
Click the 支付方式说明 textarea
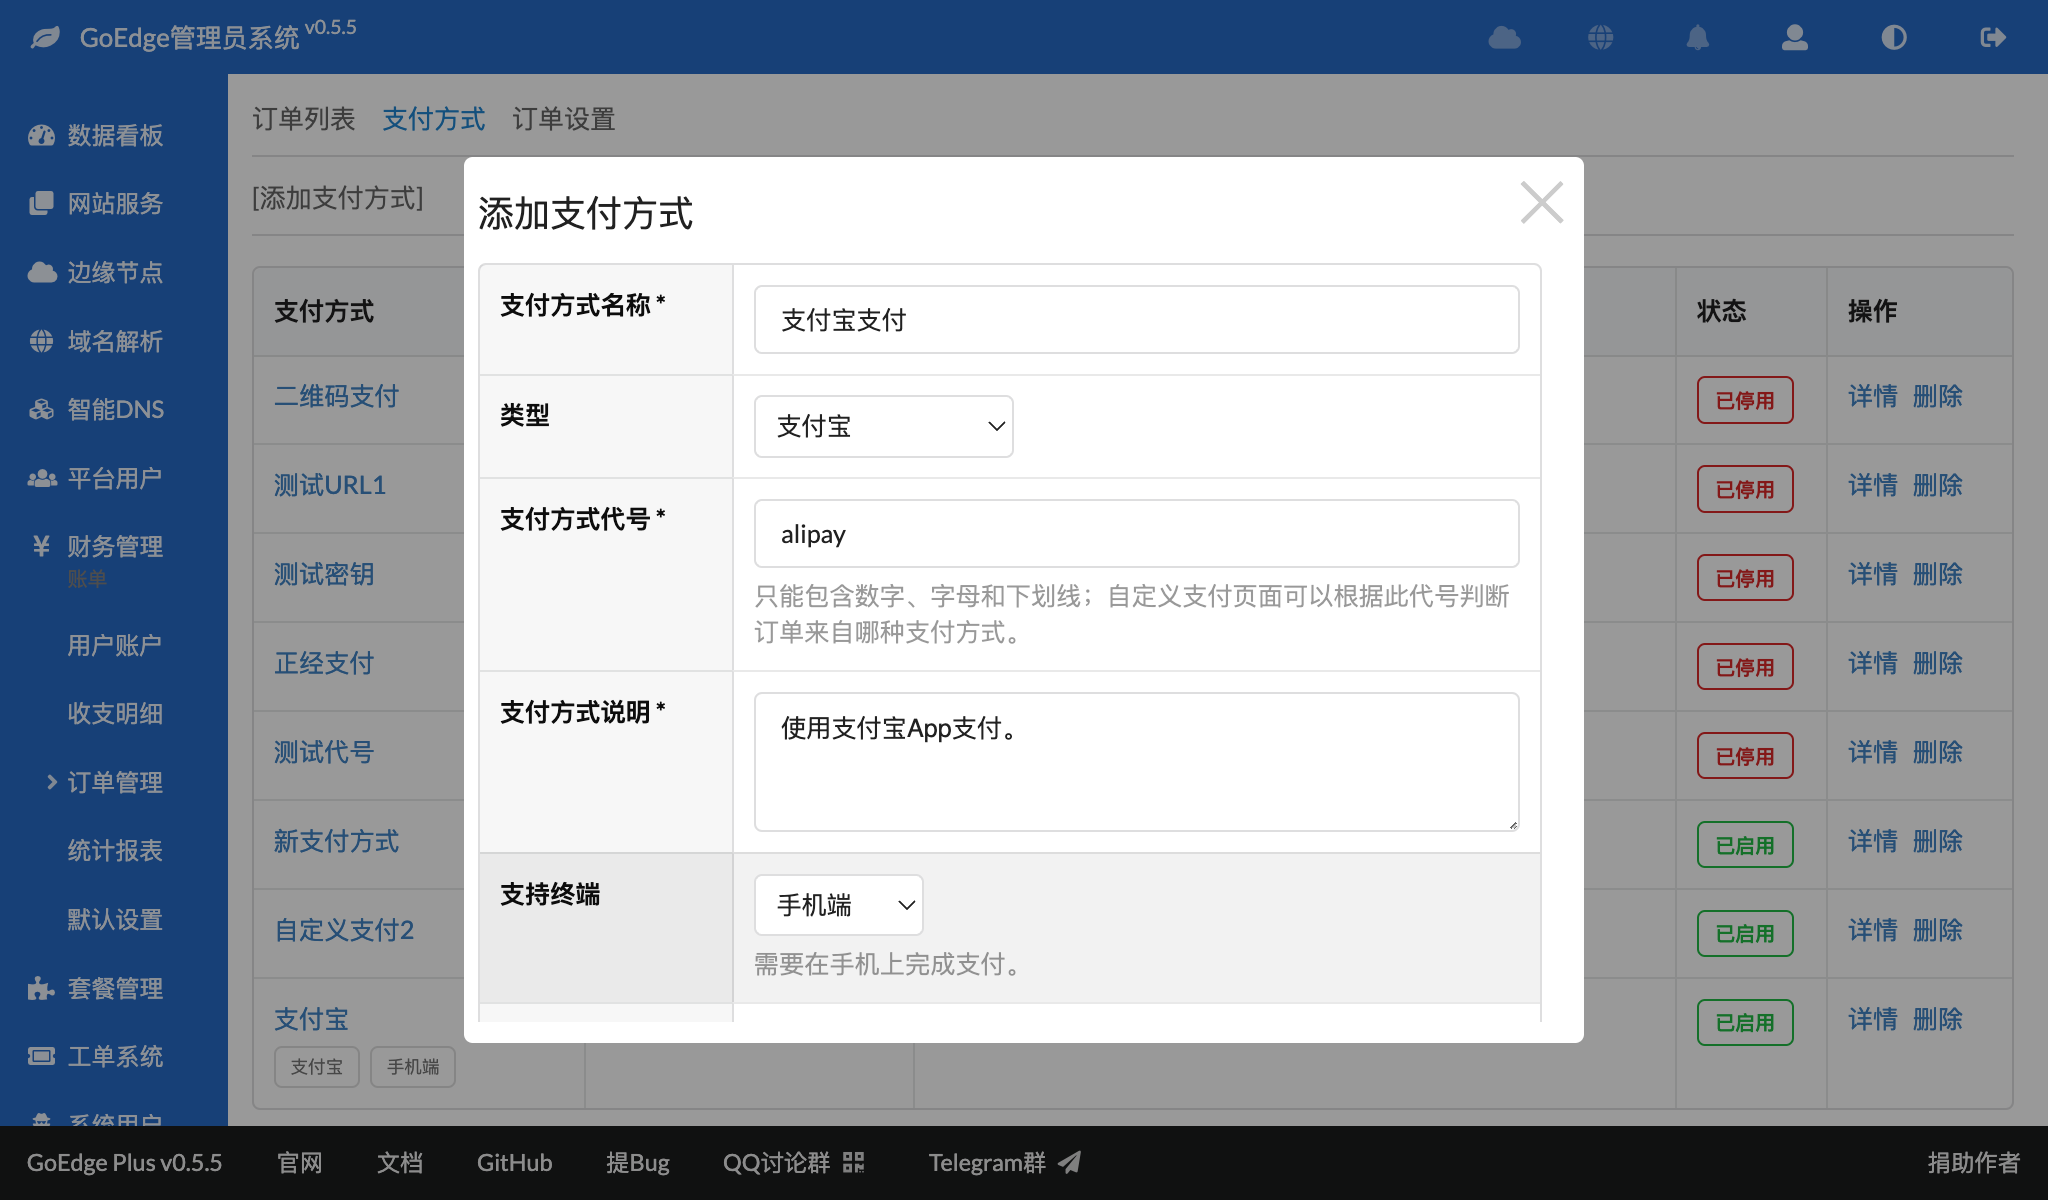(x=1136, y=762)
